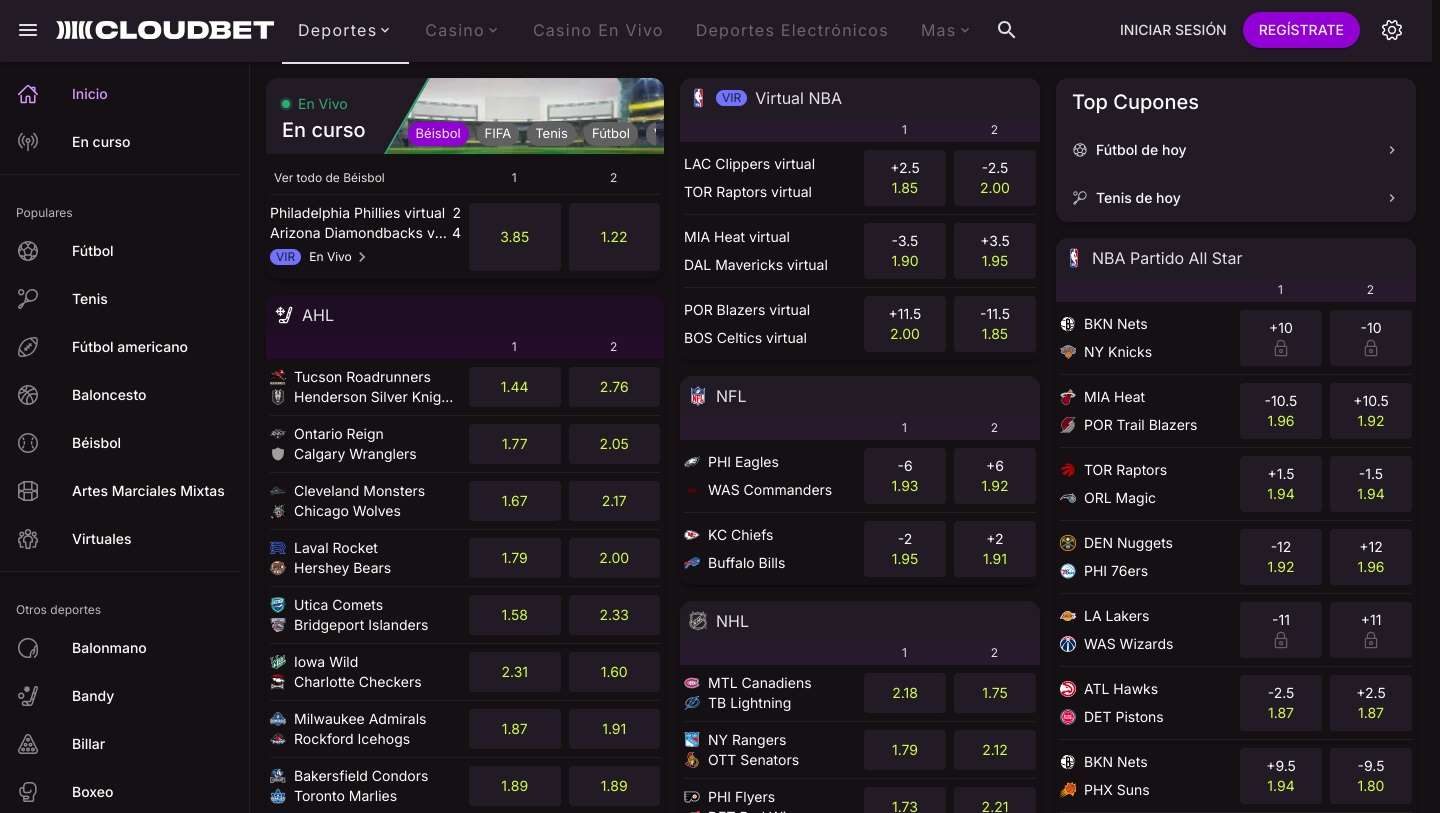Click the Fútbol soccer ball sidebar icon
This screenshot has width=1440, height=813.
tap(28, 251)
